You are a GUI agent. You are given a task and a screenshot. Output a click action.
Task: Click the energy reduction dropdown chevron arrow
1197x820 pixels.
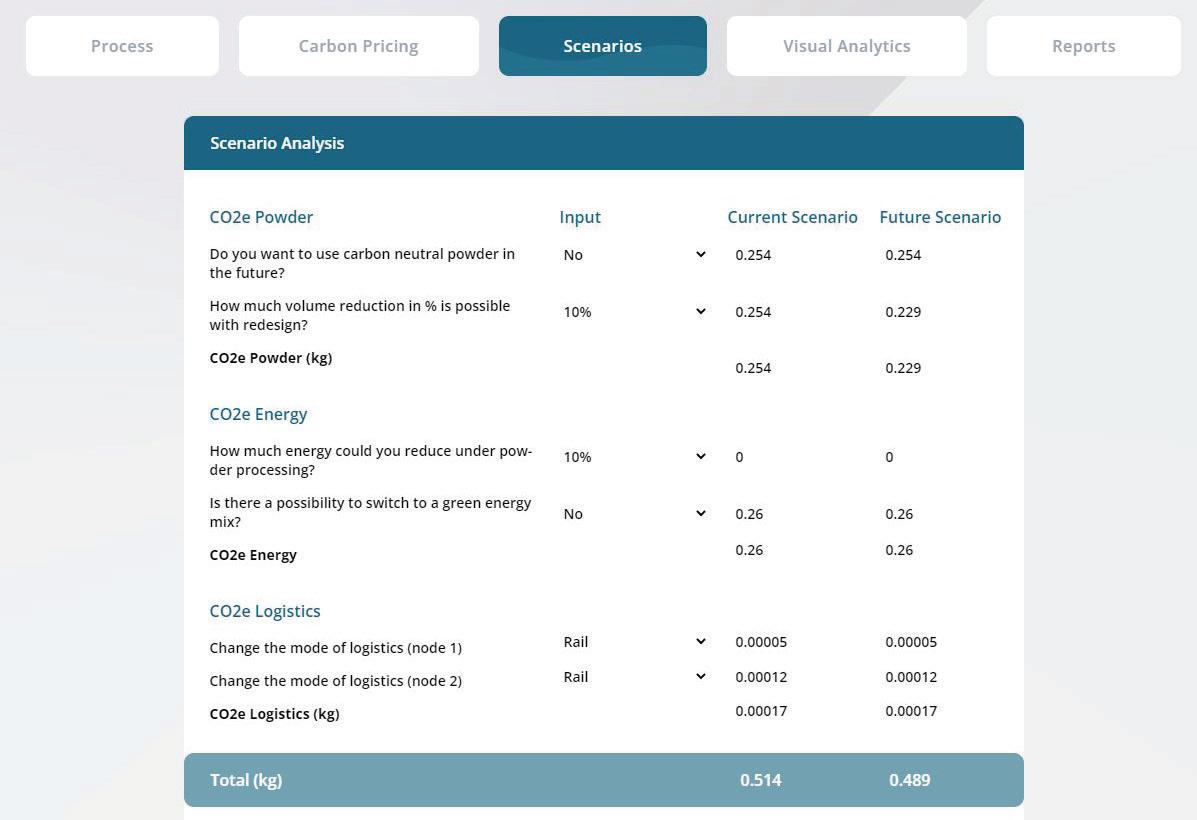[x=701, y=457]
